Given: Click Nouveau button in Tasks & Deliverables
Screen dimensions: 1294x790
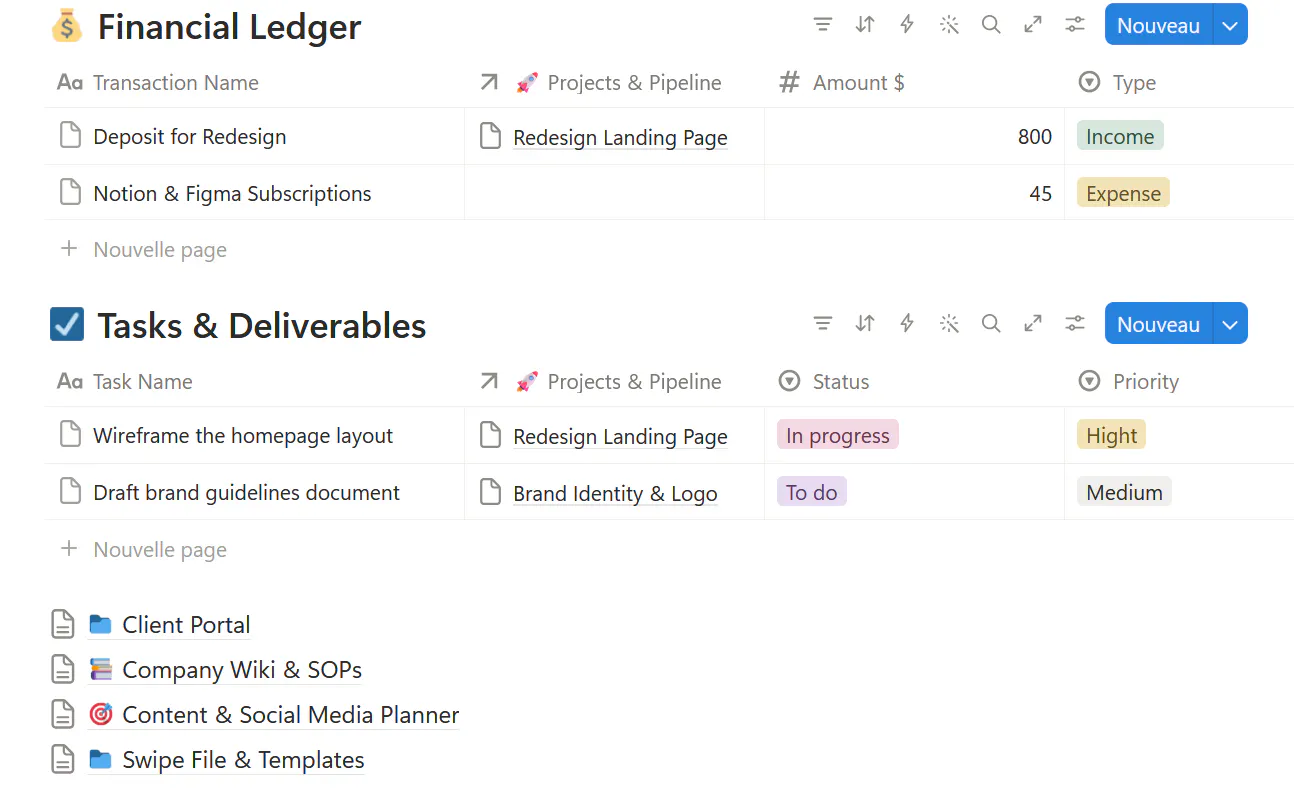Looking at the screenshot, I should pos(1158,323).
